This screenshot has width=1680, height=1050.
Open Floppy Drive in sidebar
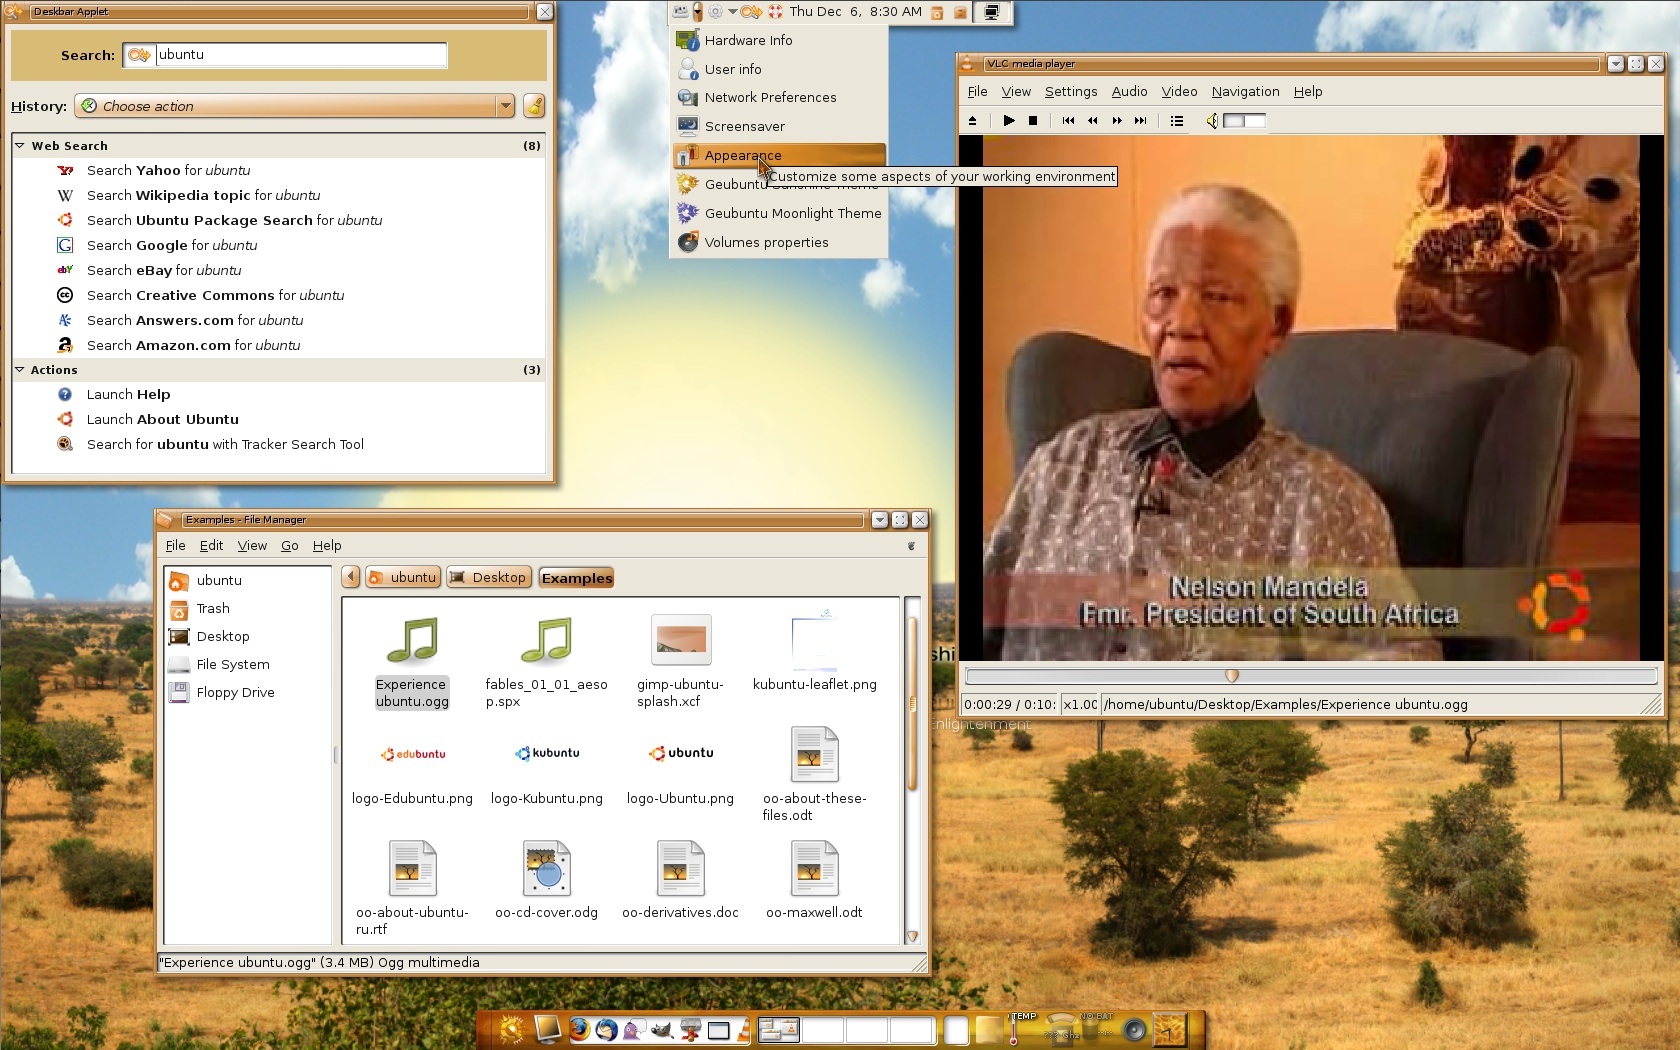click(x=235, y=693)
